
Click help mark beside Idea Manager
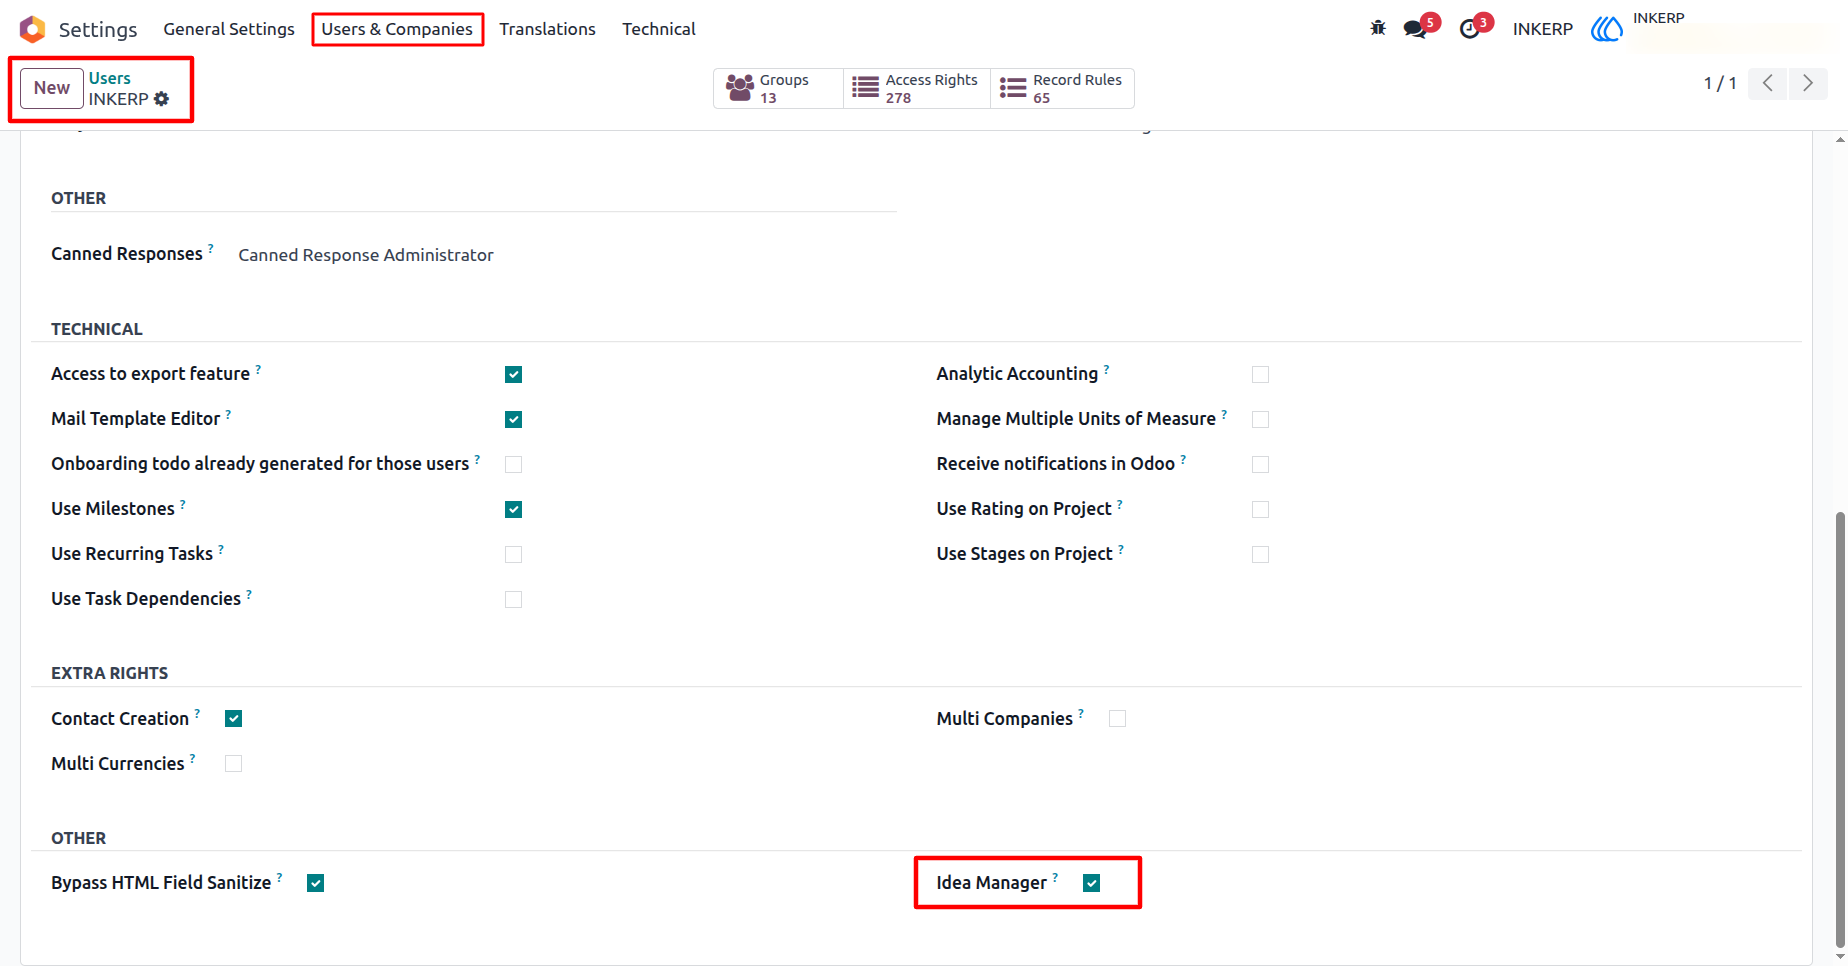(1055, 877)
